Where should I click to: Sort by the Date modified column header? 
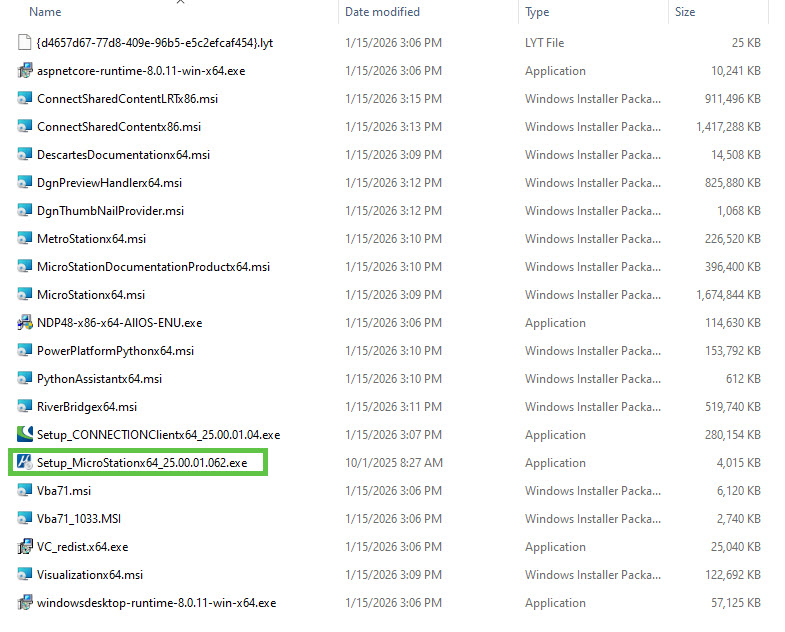(x=382, y=12)
